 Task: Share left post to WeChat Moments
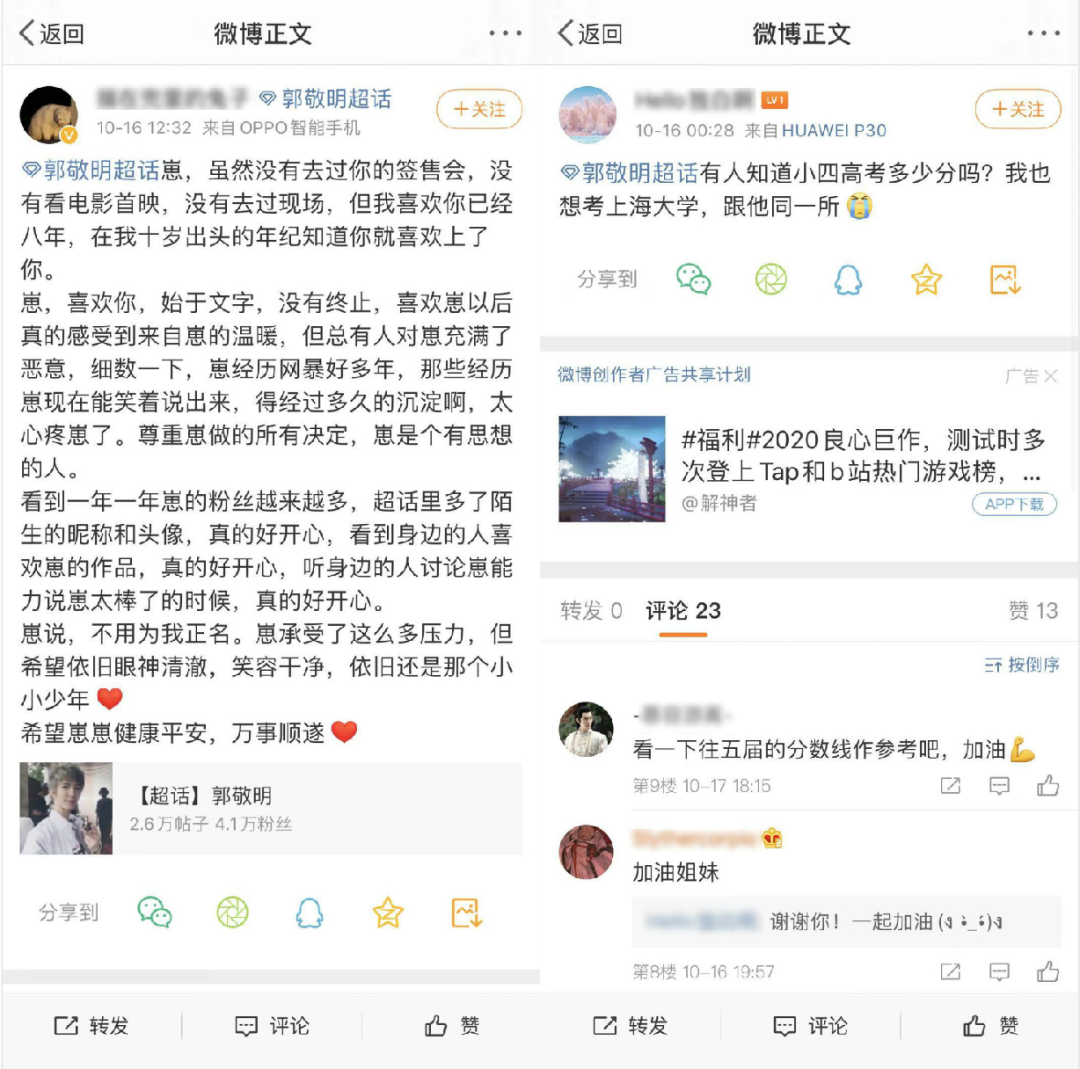232,913
